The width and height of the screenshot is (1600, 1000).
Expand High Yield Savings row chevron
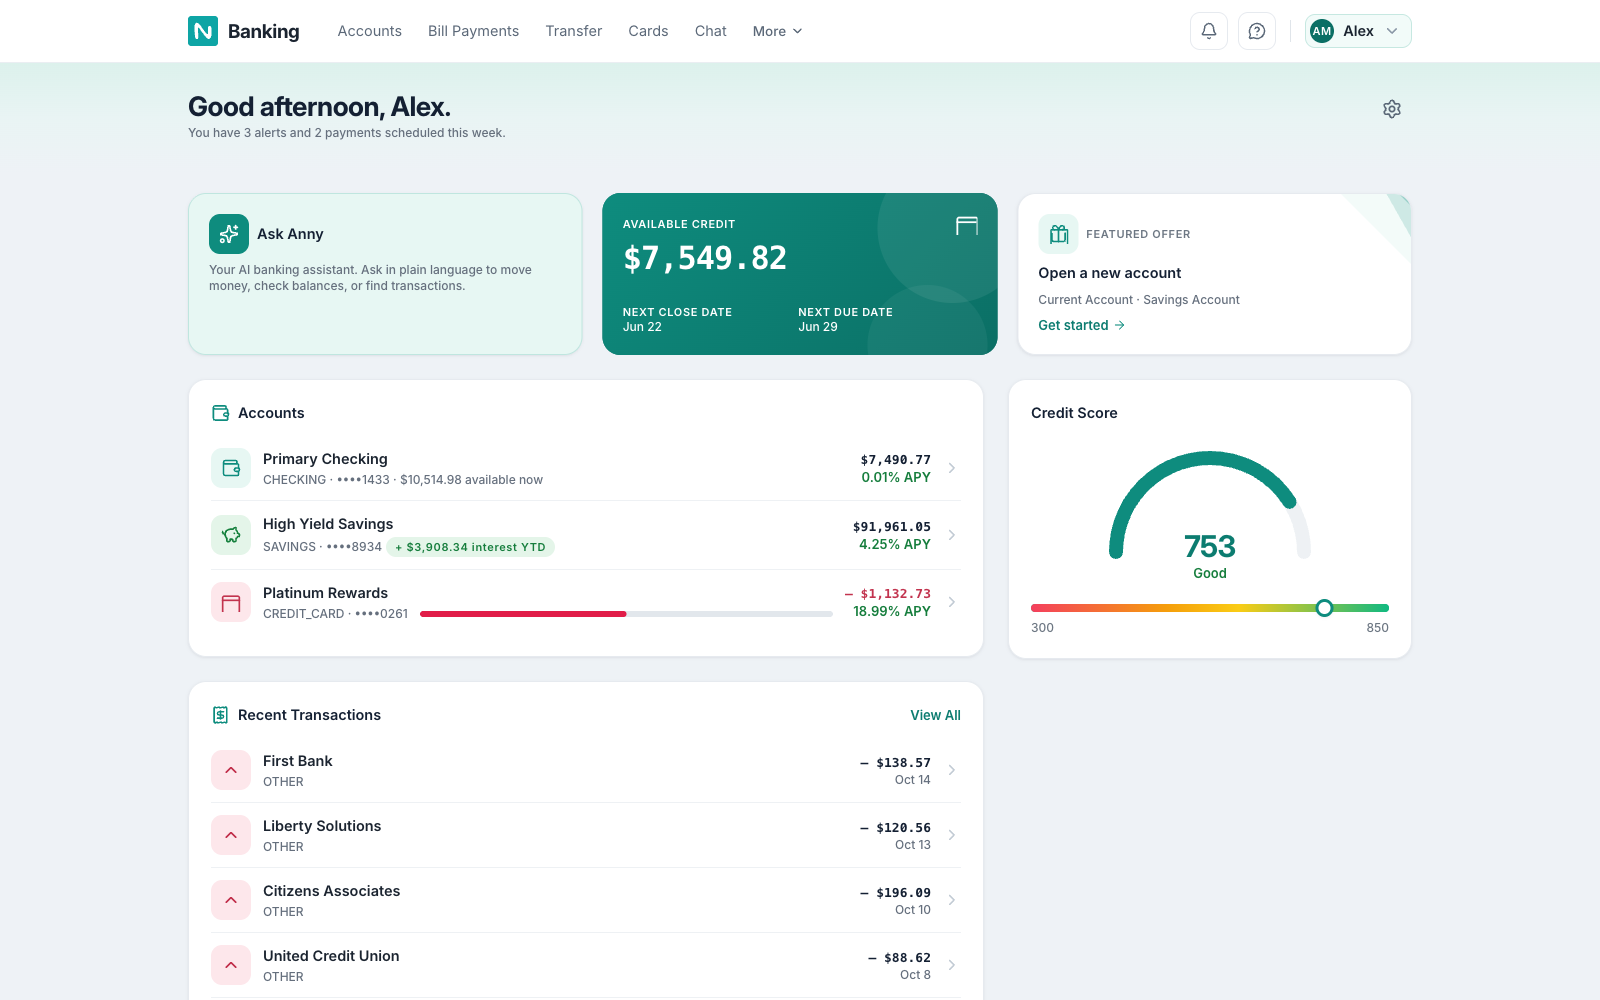tap(952, 535)
